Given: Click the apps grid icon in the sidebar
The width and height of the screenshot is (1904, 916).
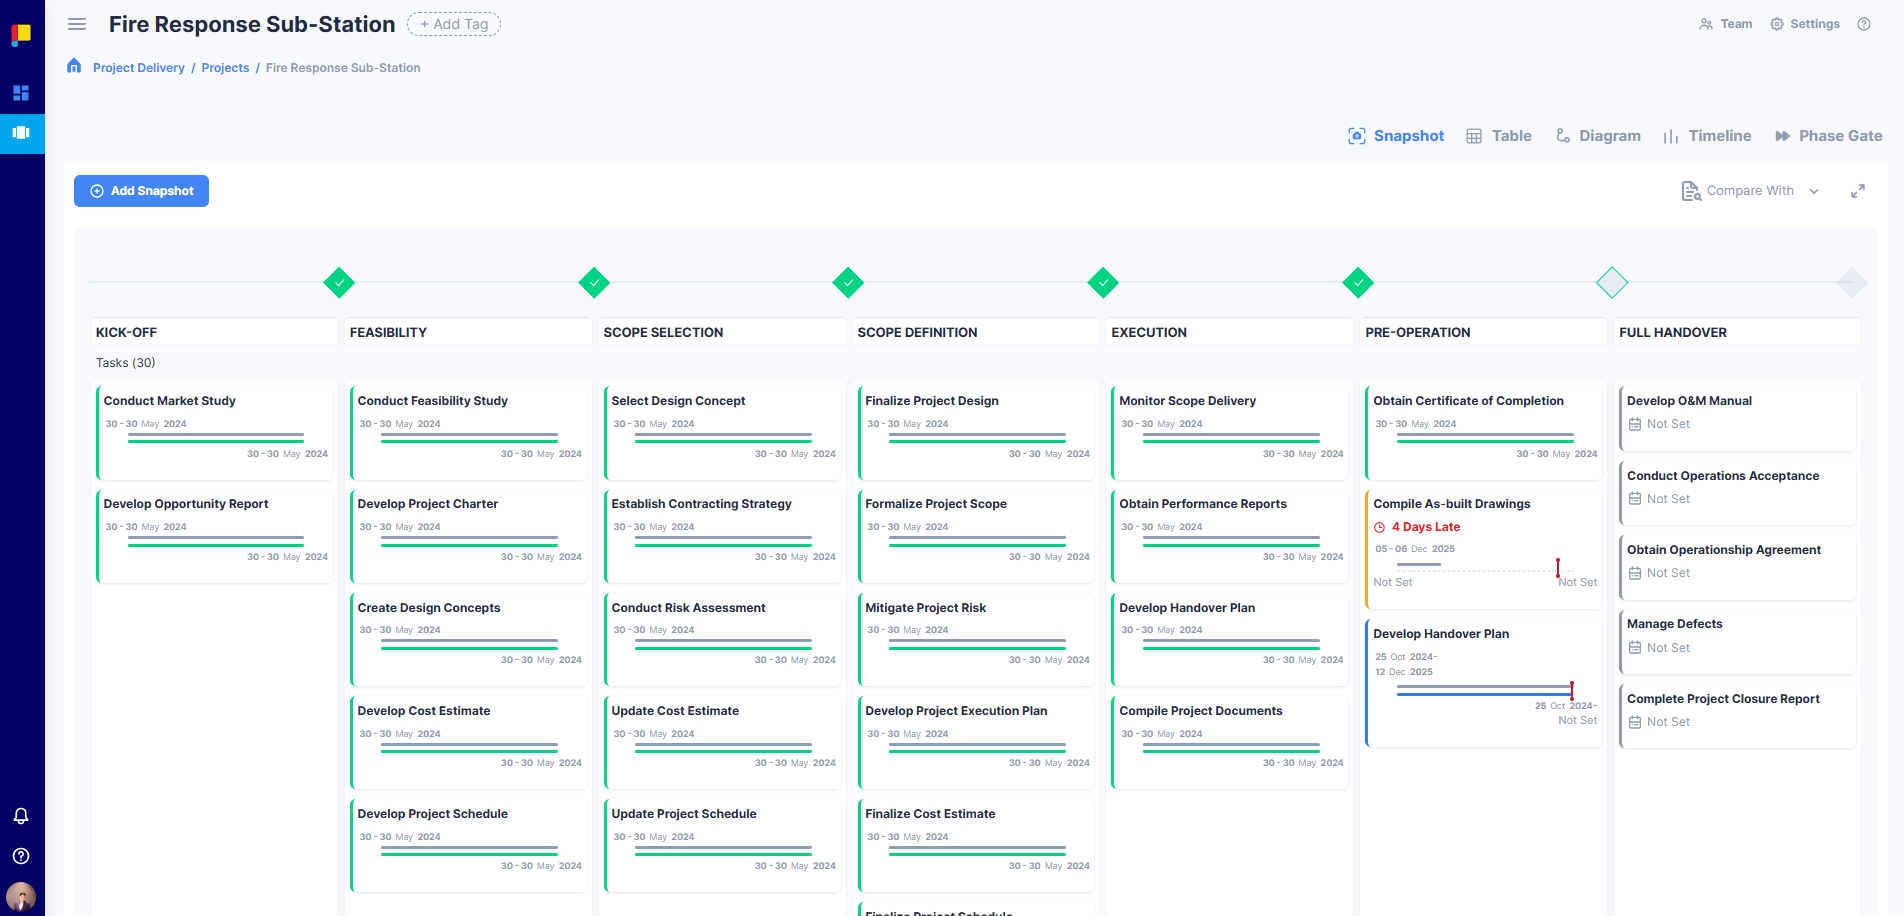Looking at the screenshot, I should 21,92.
